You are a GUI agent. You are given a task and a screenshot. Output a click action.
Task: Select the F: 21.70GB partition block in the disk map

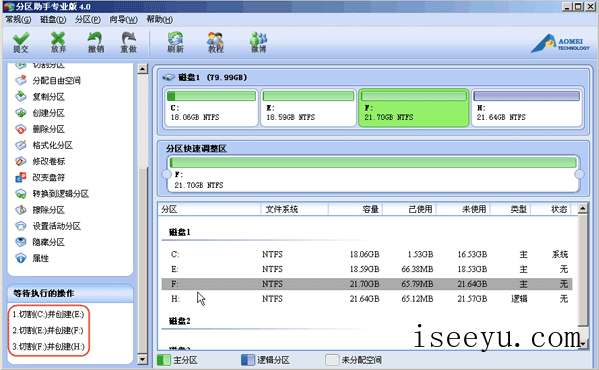click(413, 107)
